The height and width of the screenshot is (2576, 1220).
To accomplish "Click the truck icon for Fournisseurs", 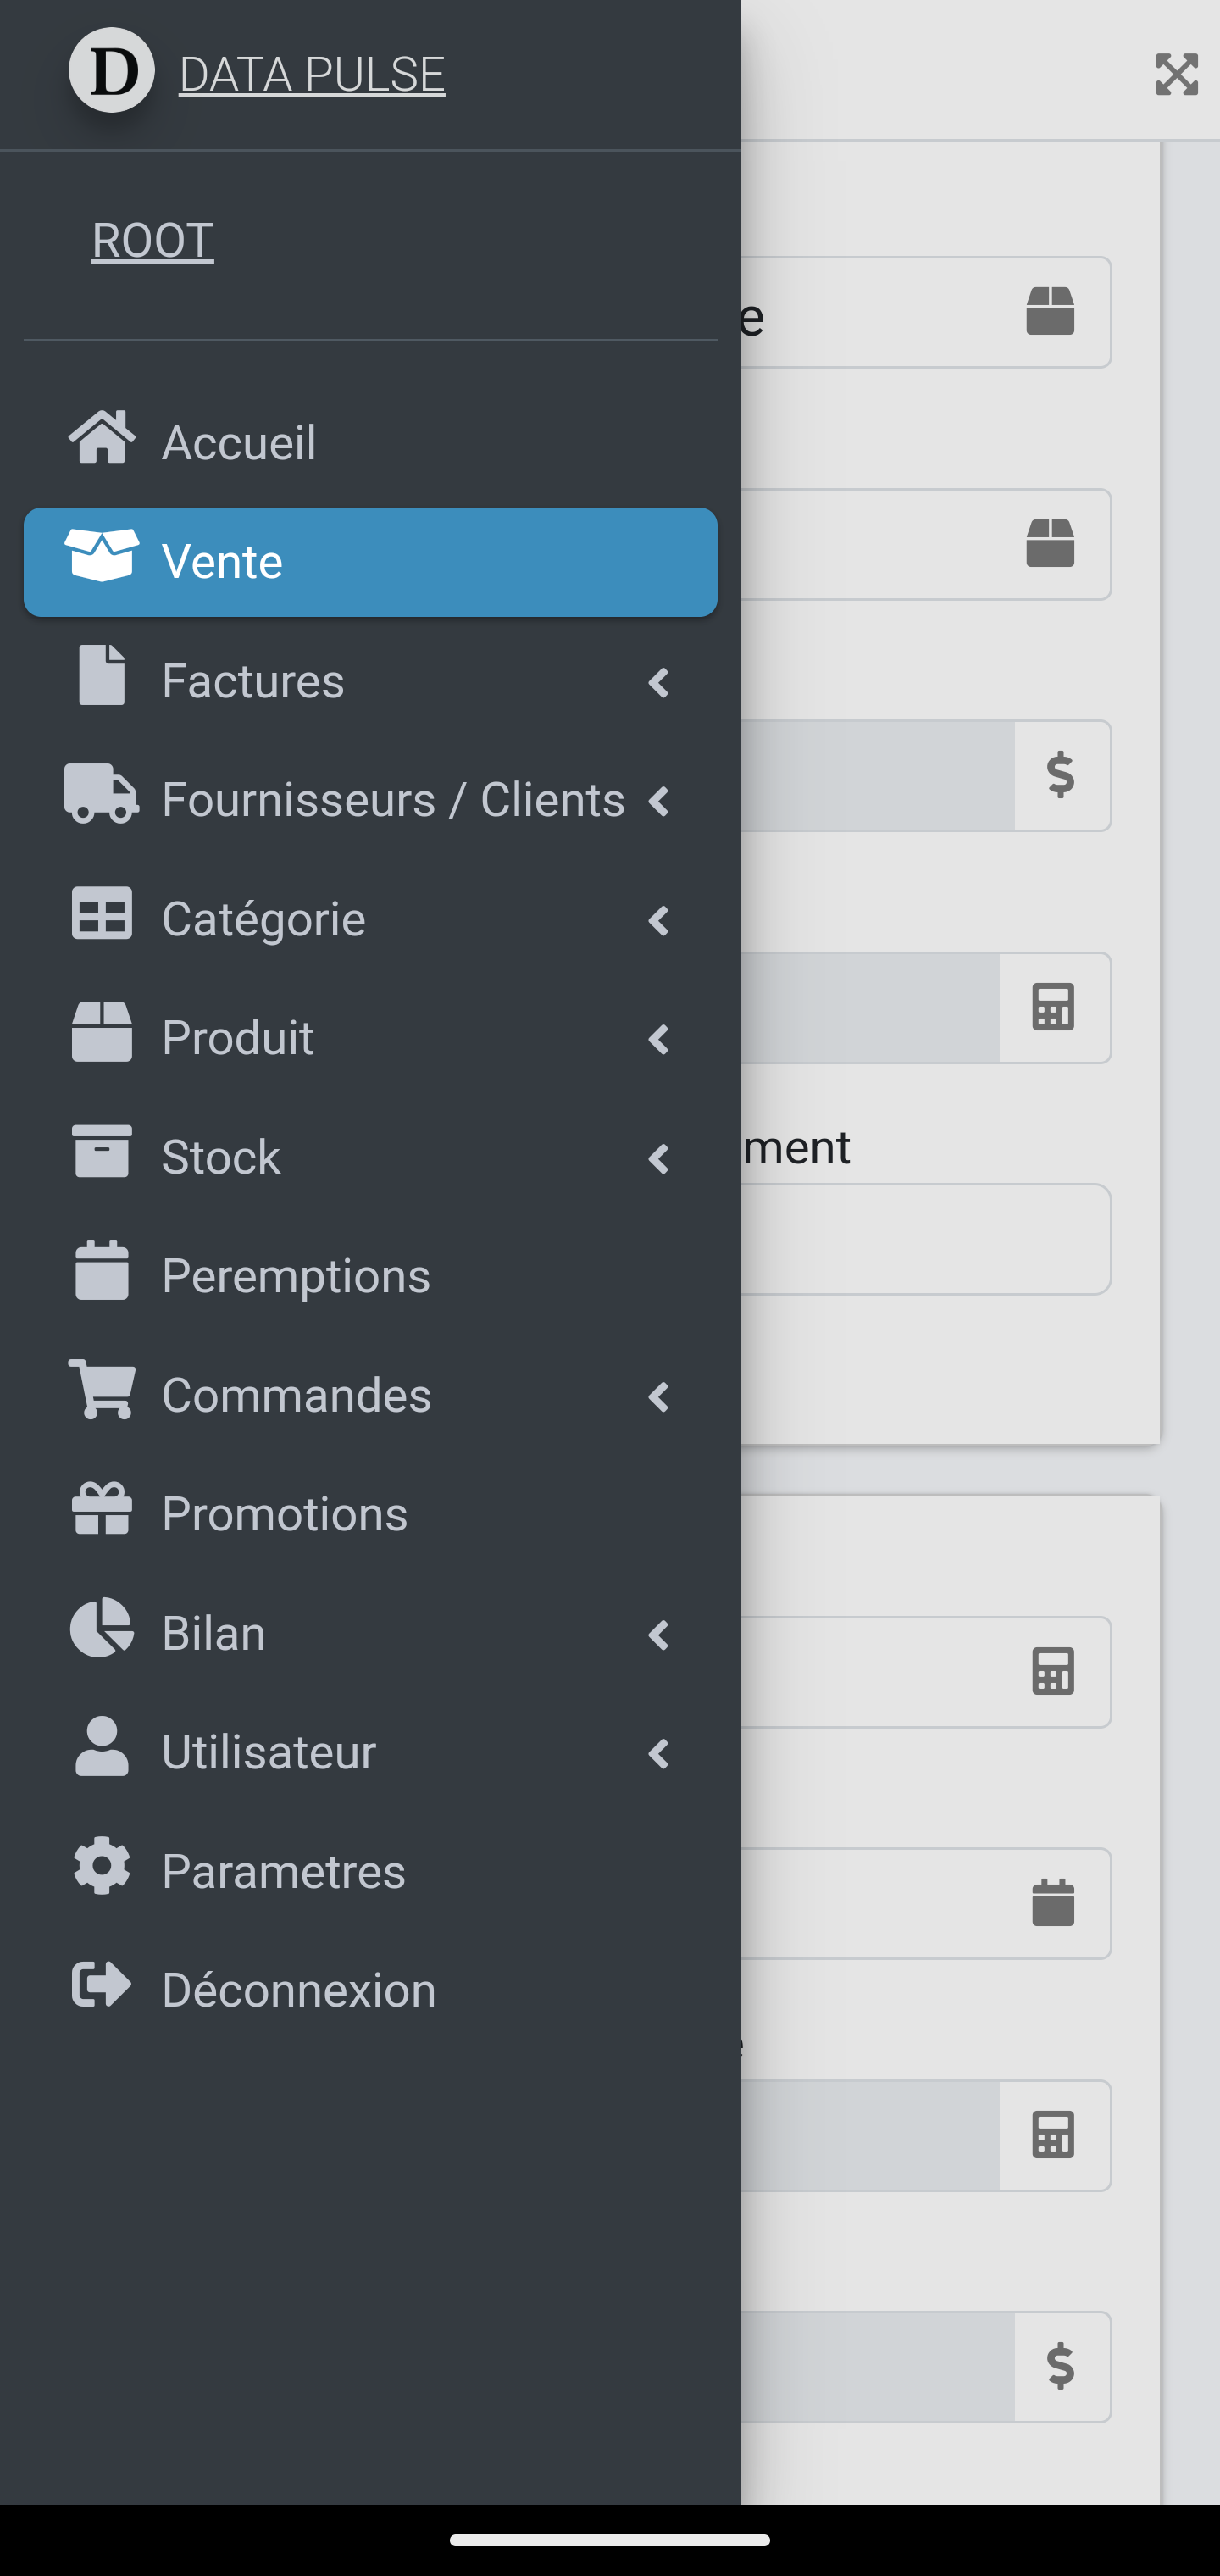I will coord(101,794).
